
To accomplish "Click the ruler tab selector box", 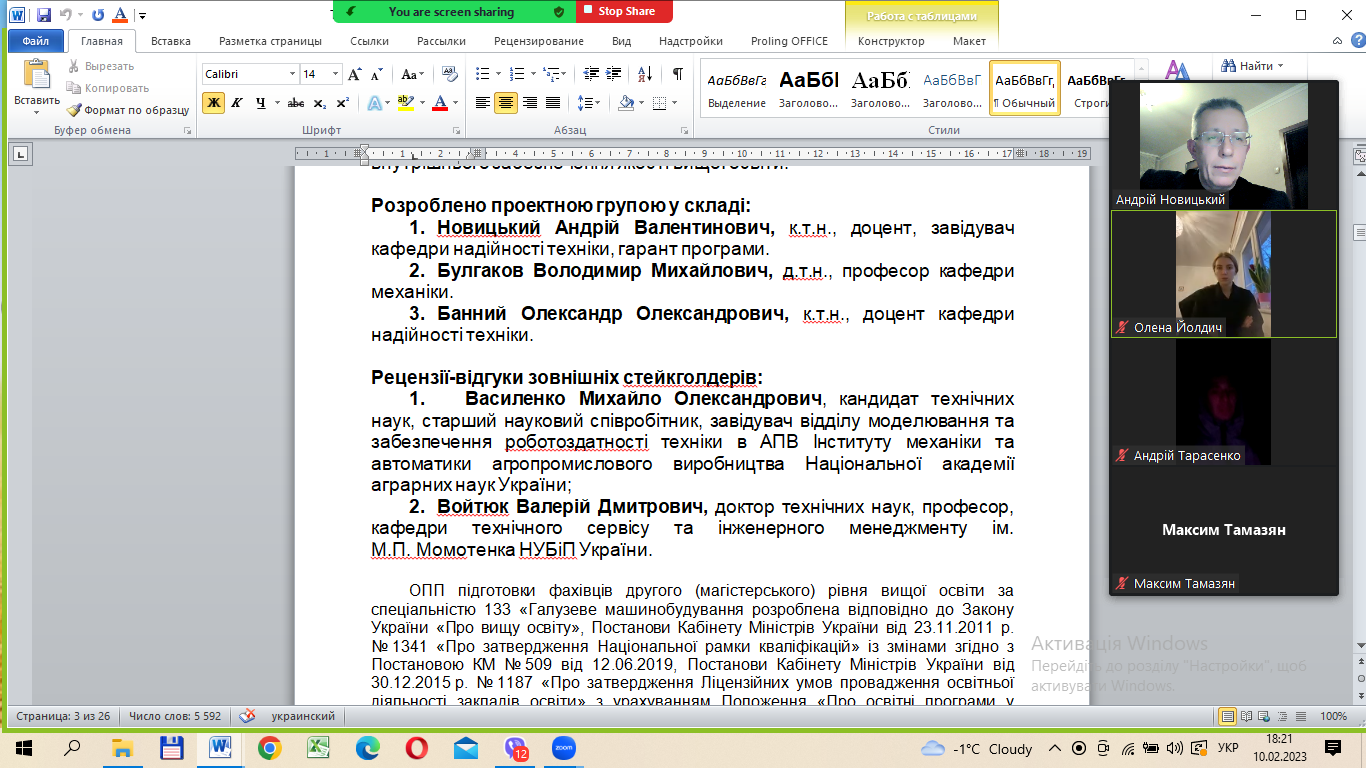I will click(x=20, y=154).
